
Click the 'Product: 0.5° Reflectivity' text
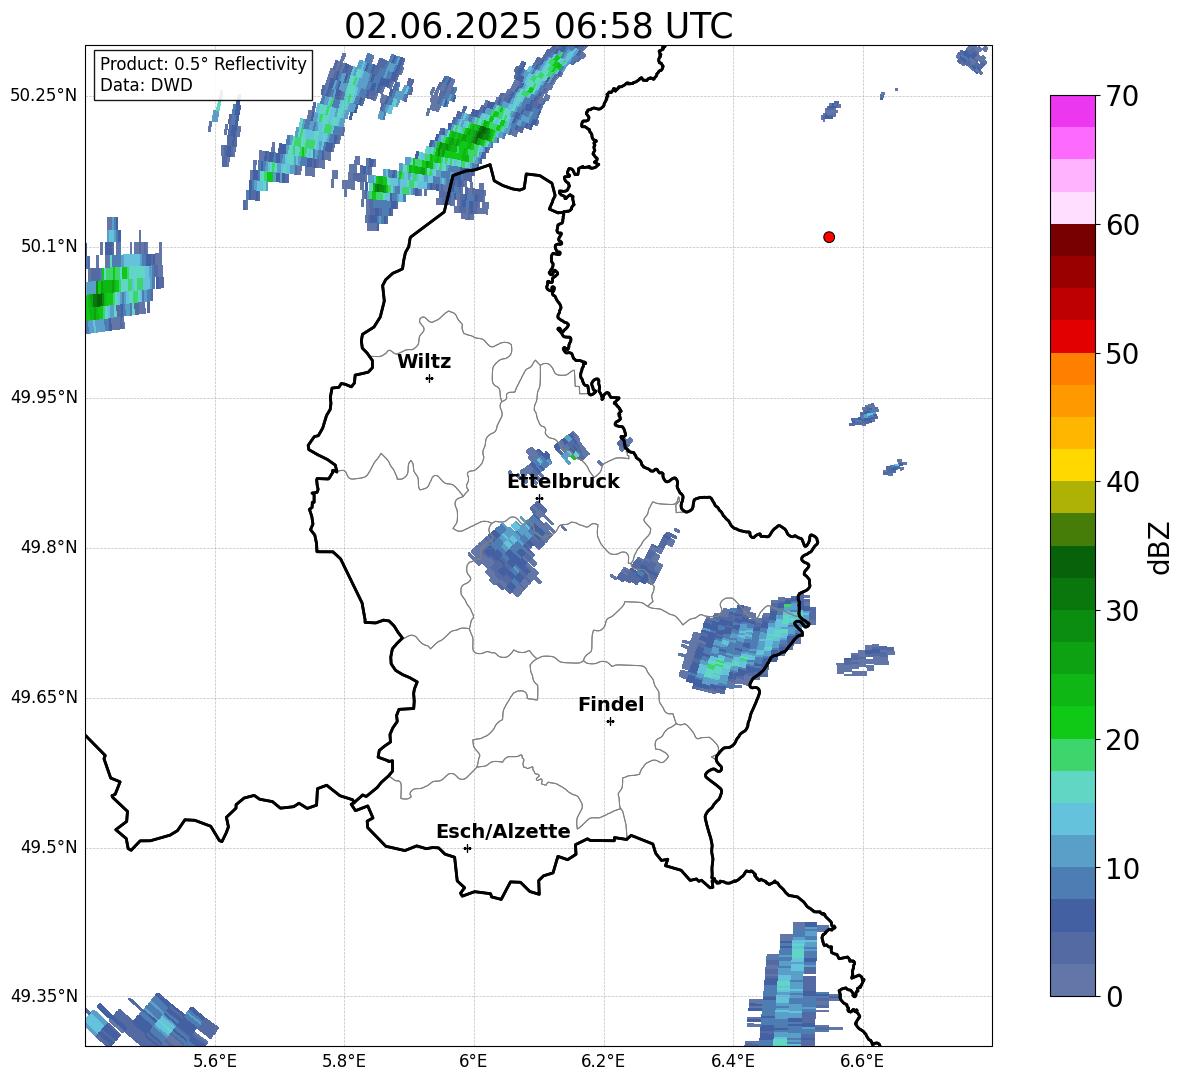point(203,63)
